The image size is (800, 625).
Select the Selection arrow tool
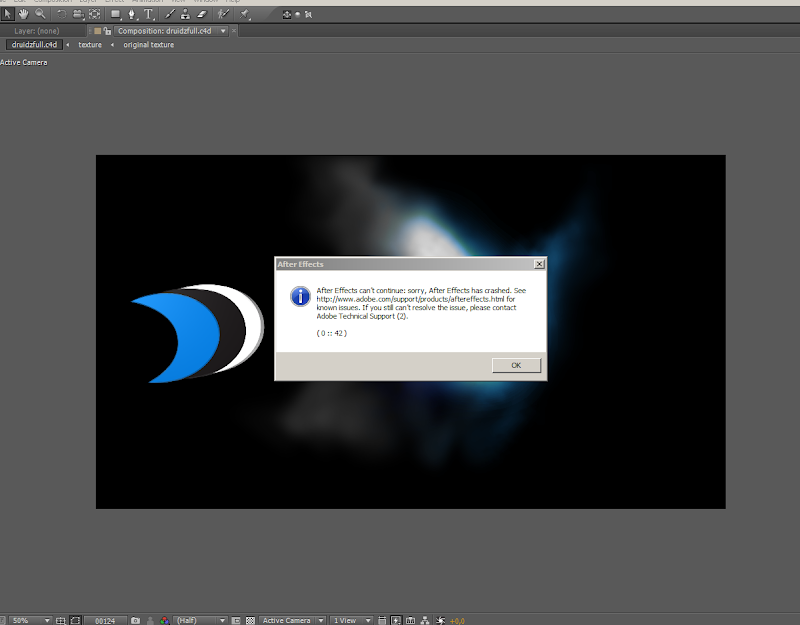[x=7, y=14]
